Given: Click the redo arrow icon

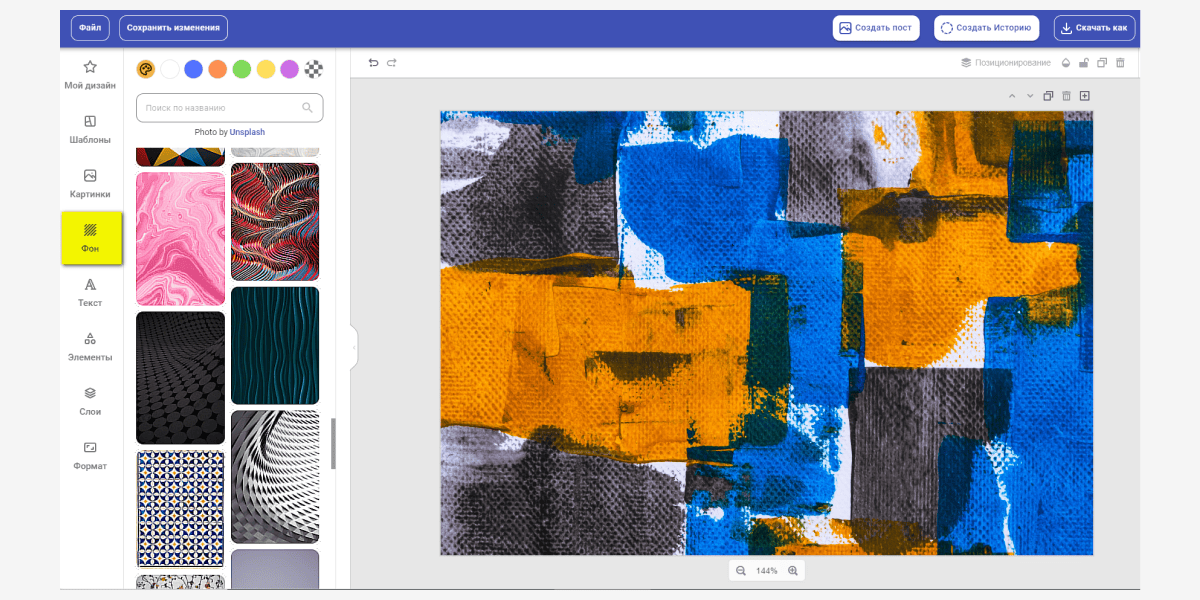Looking at the screenshot, I should [392, 63].
